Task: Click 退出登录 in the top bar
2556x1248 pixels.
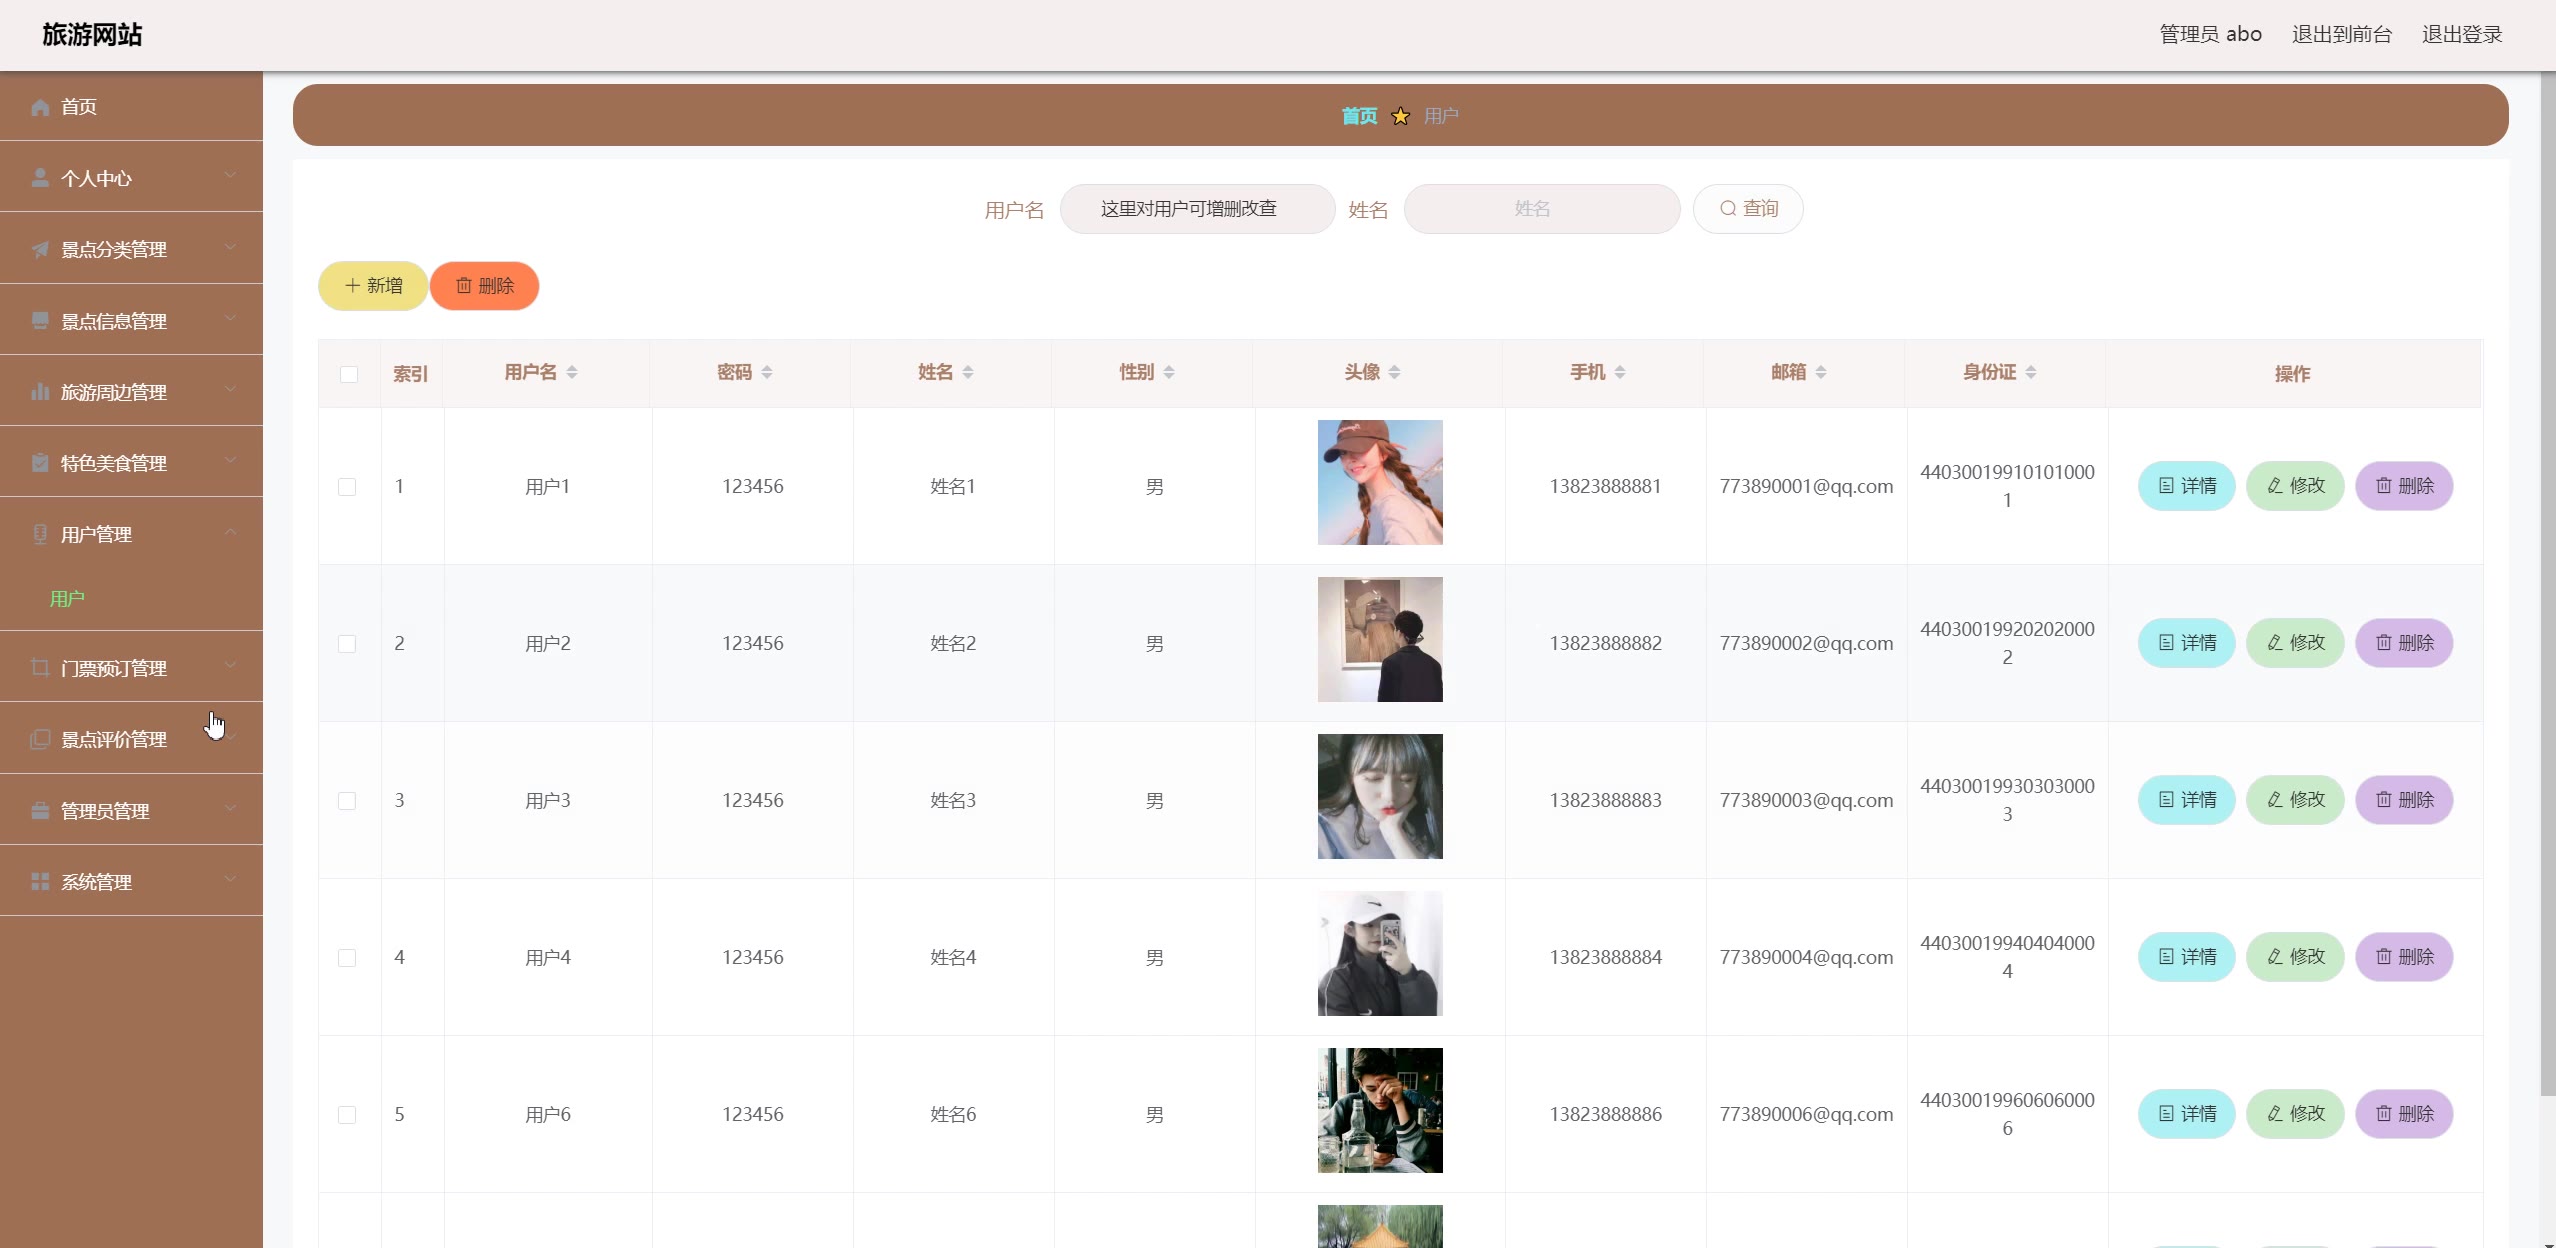Action: point(2462,34)
